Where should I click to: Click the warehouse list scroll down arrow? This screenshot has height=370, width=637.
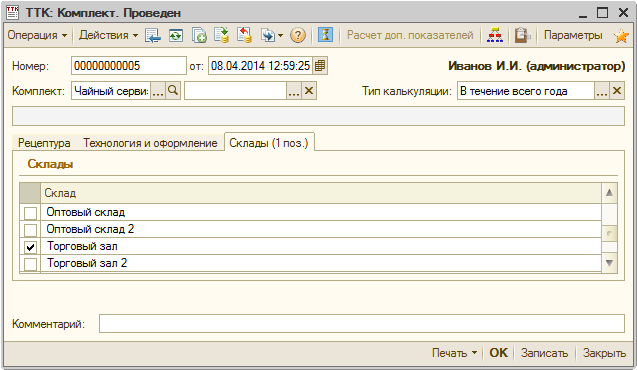pyautogui.click(x=609, y=263)
